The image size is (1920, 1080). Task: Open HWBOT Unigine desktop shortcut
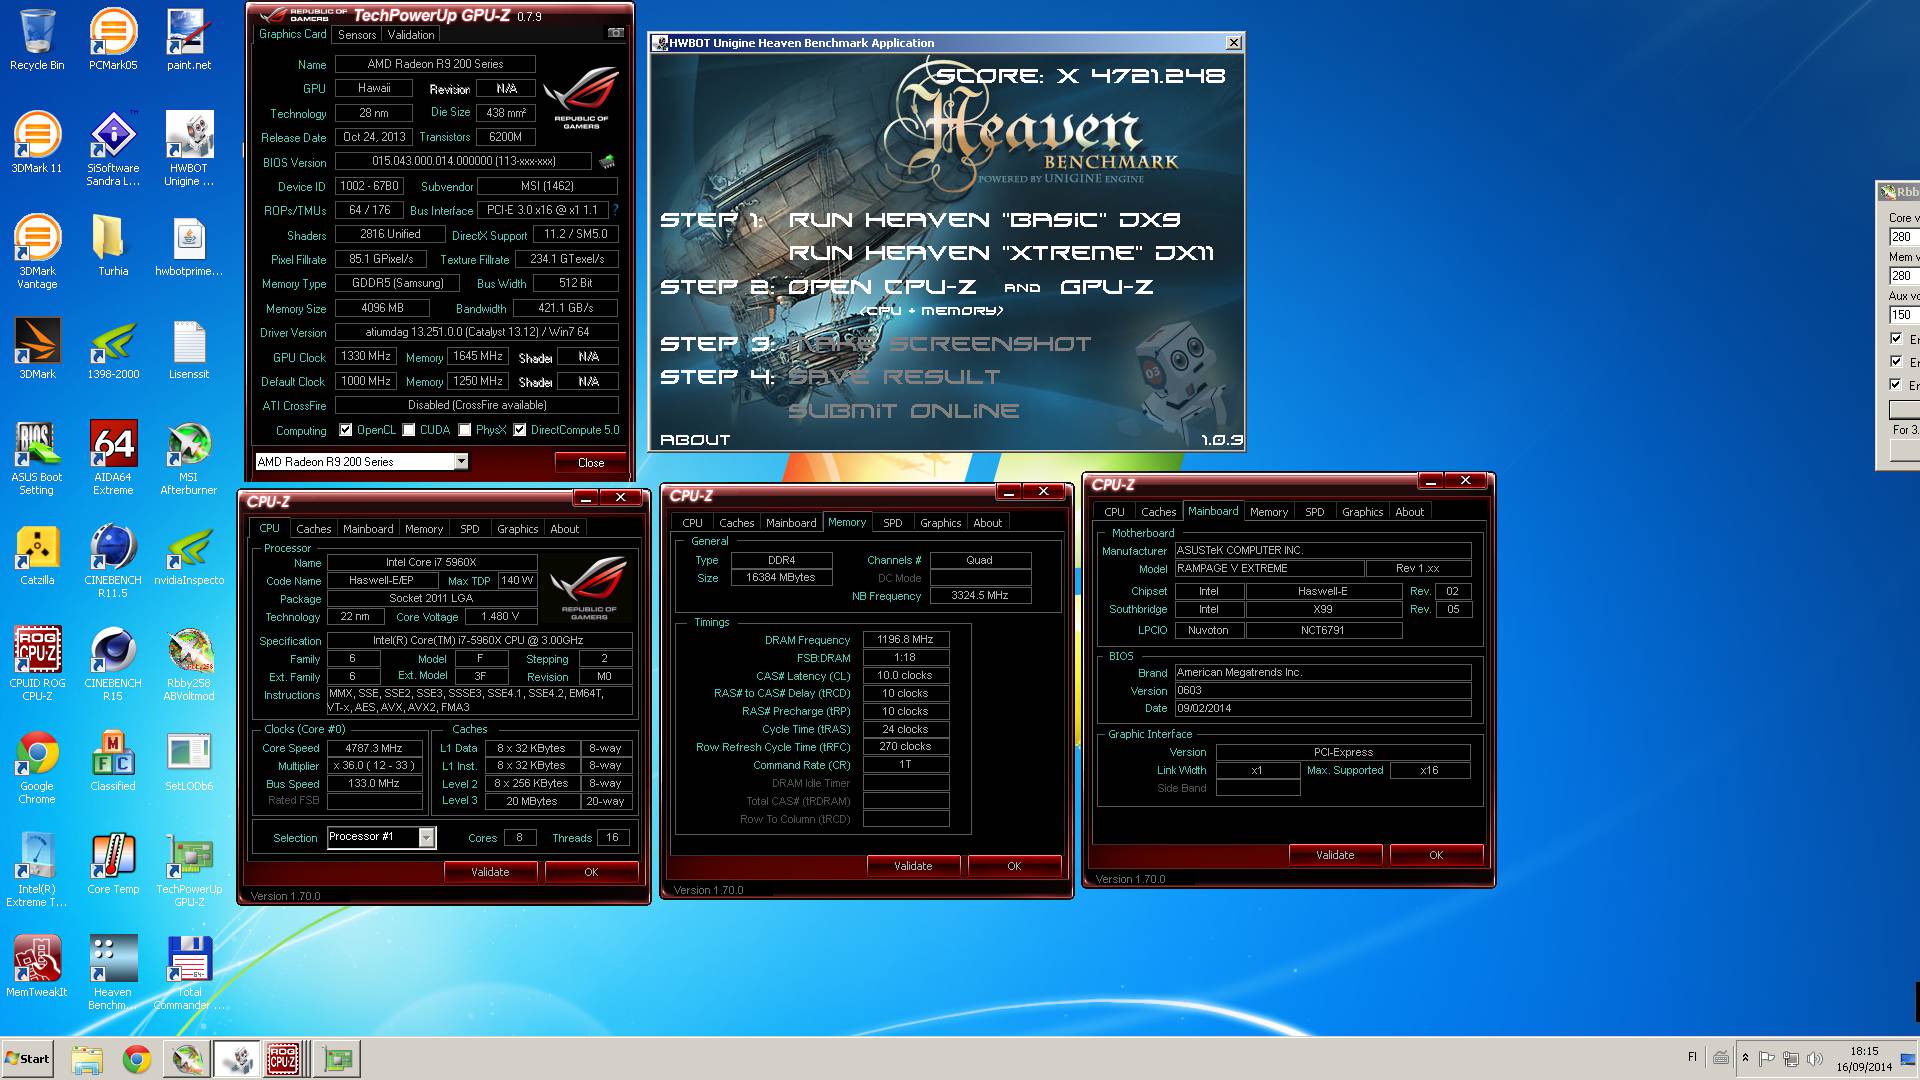coord(189,148)
